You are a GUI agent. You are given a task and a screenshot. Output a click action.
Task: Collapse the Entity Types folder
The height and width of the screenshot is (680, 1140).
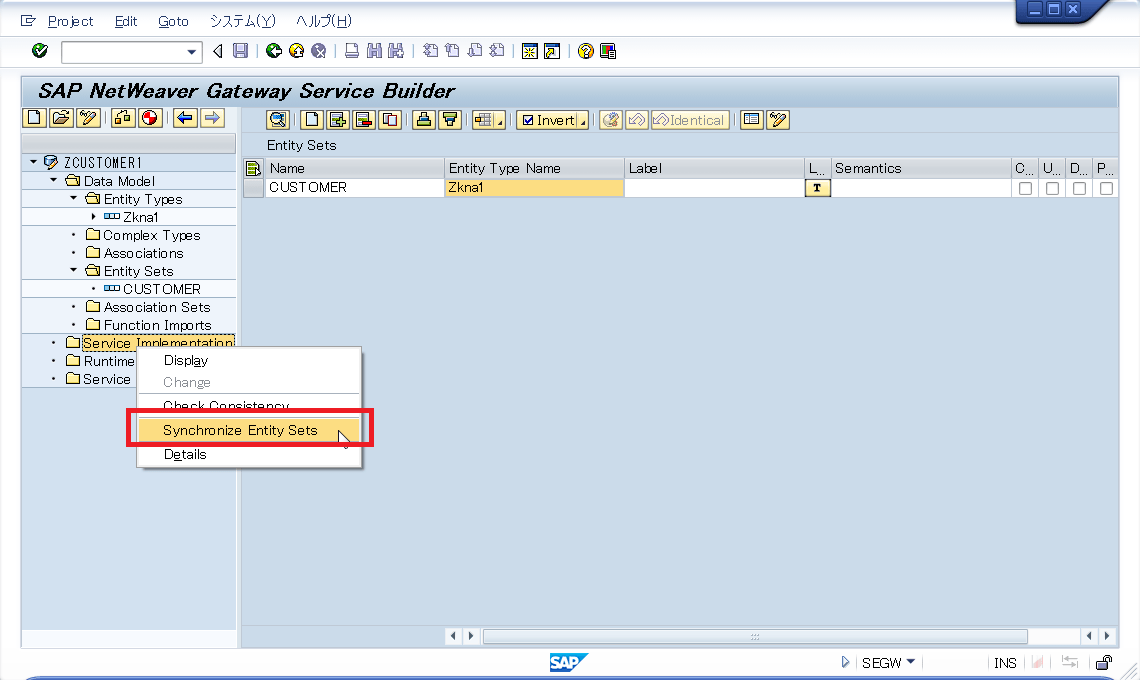[73, 199]
